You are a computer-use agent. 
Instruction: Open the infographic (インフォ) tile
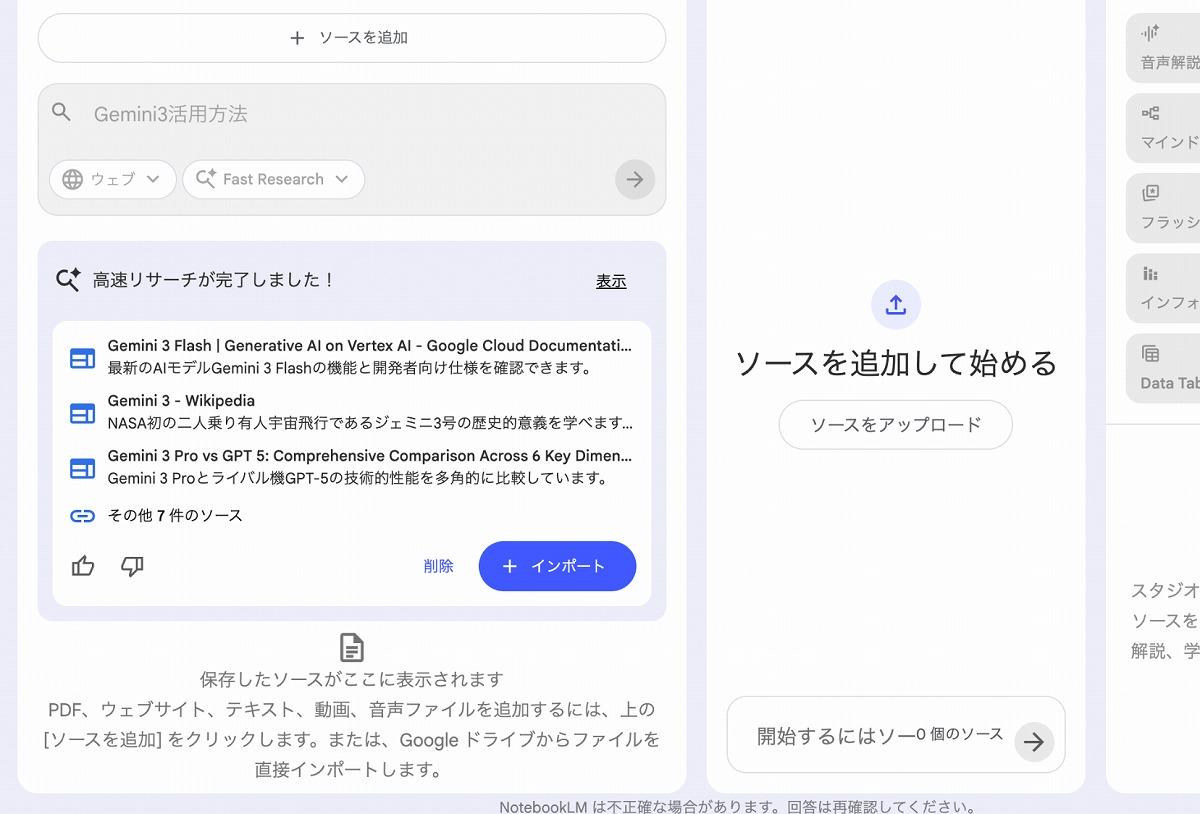coord(1166,288)
